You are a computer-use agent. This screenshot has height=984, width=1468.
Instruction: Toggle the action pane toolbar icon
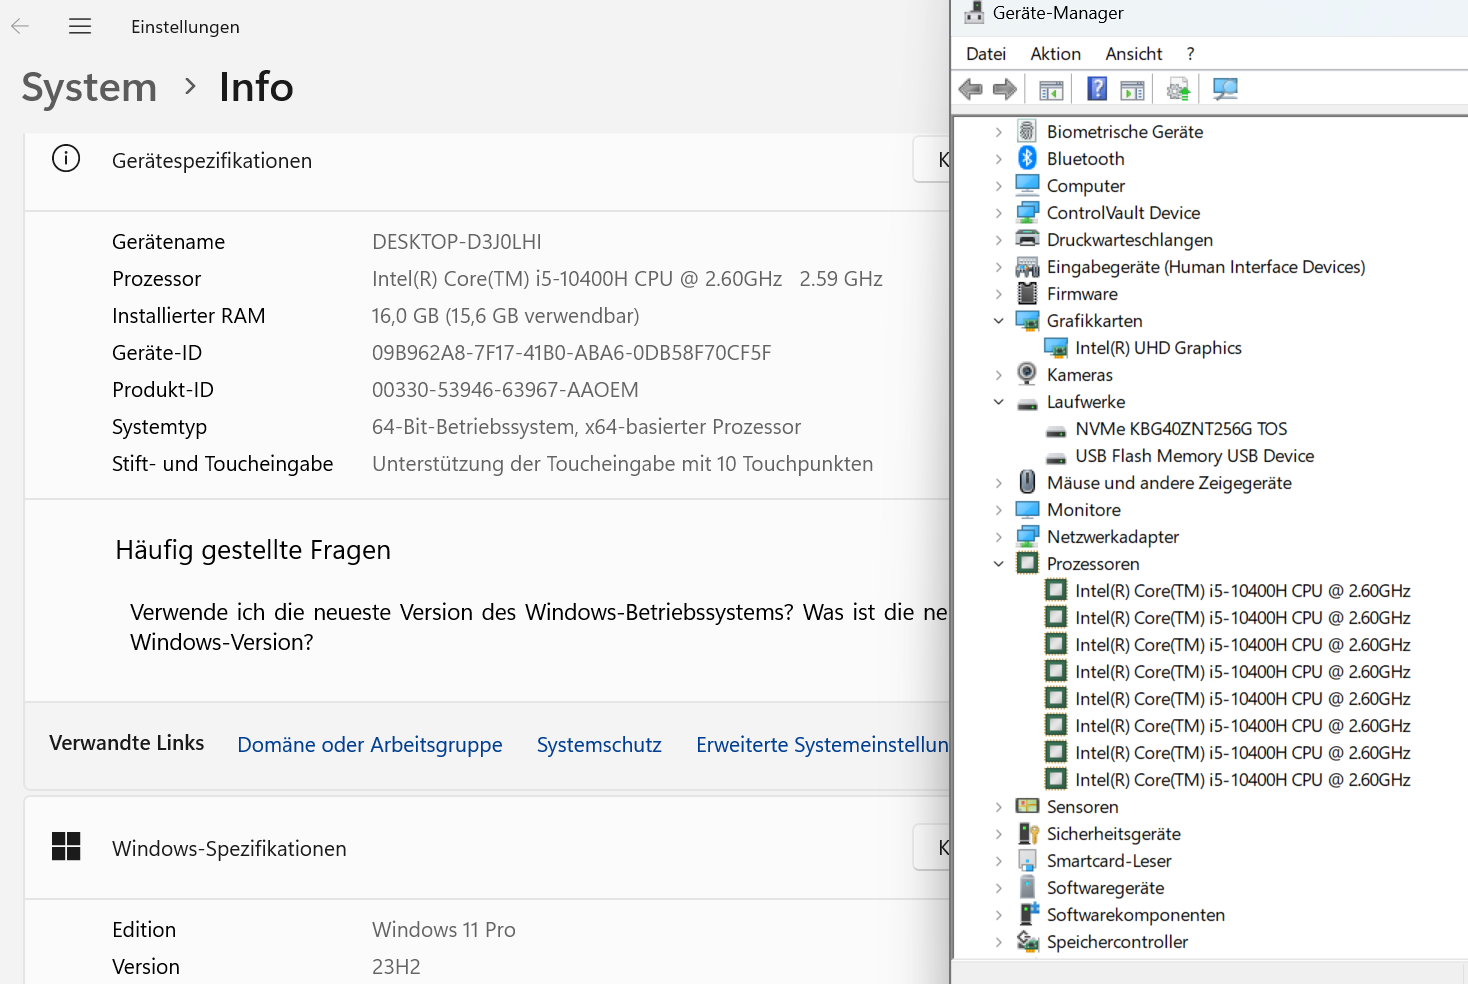coord(1132,90)
